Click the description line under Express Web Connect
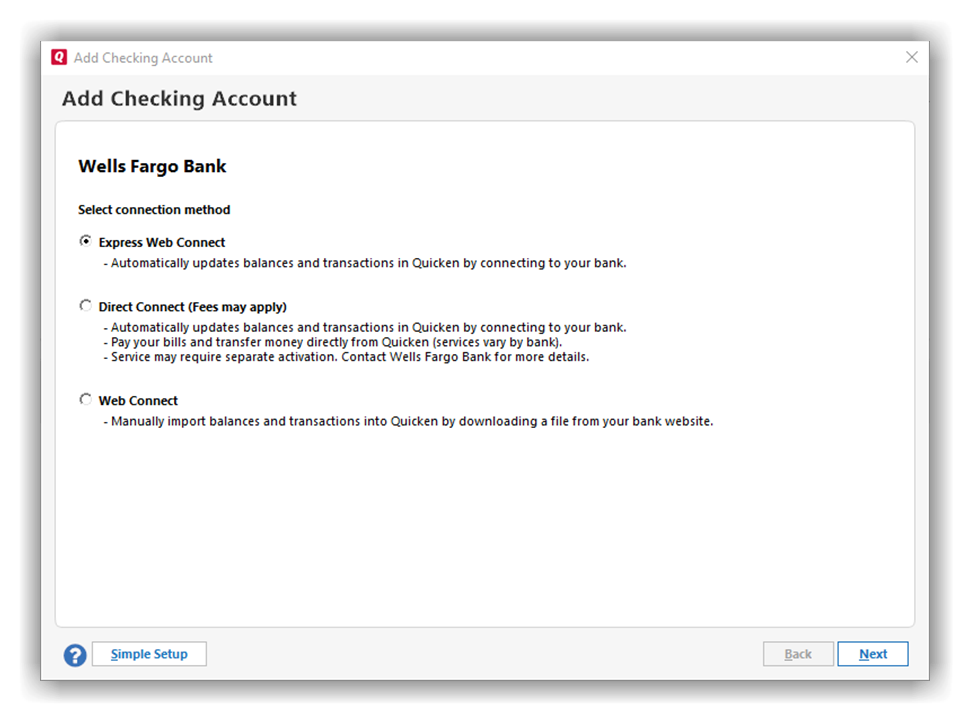 (365, 264)
